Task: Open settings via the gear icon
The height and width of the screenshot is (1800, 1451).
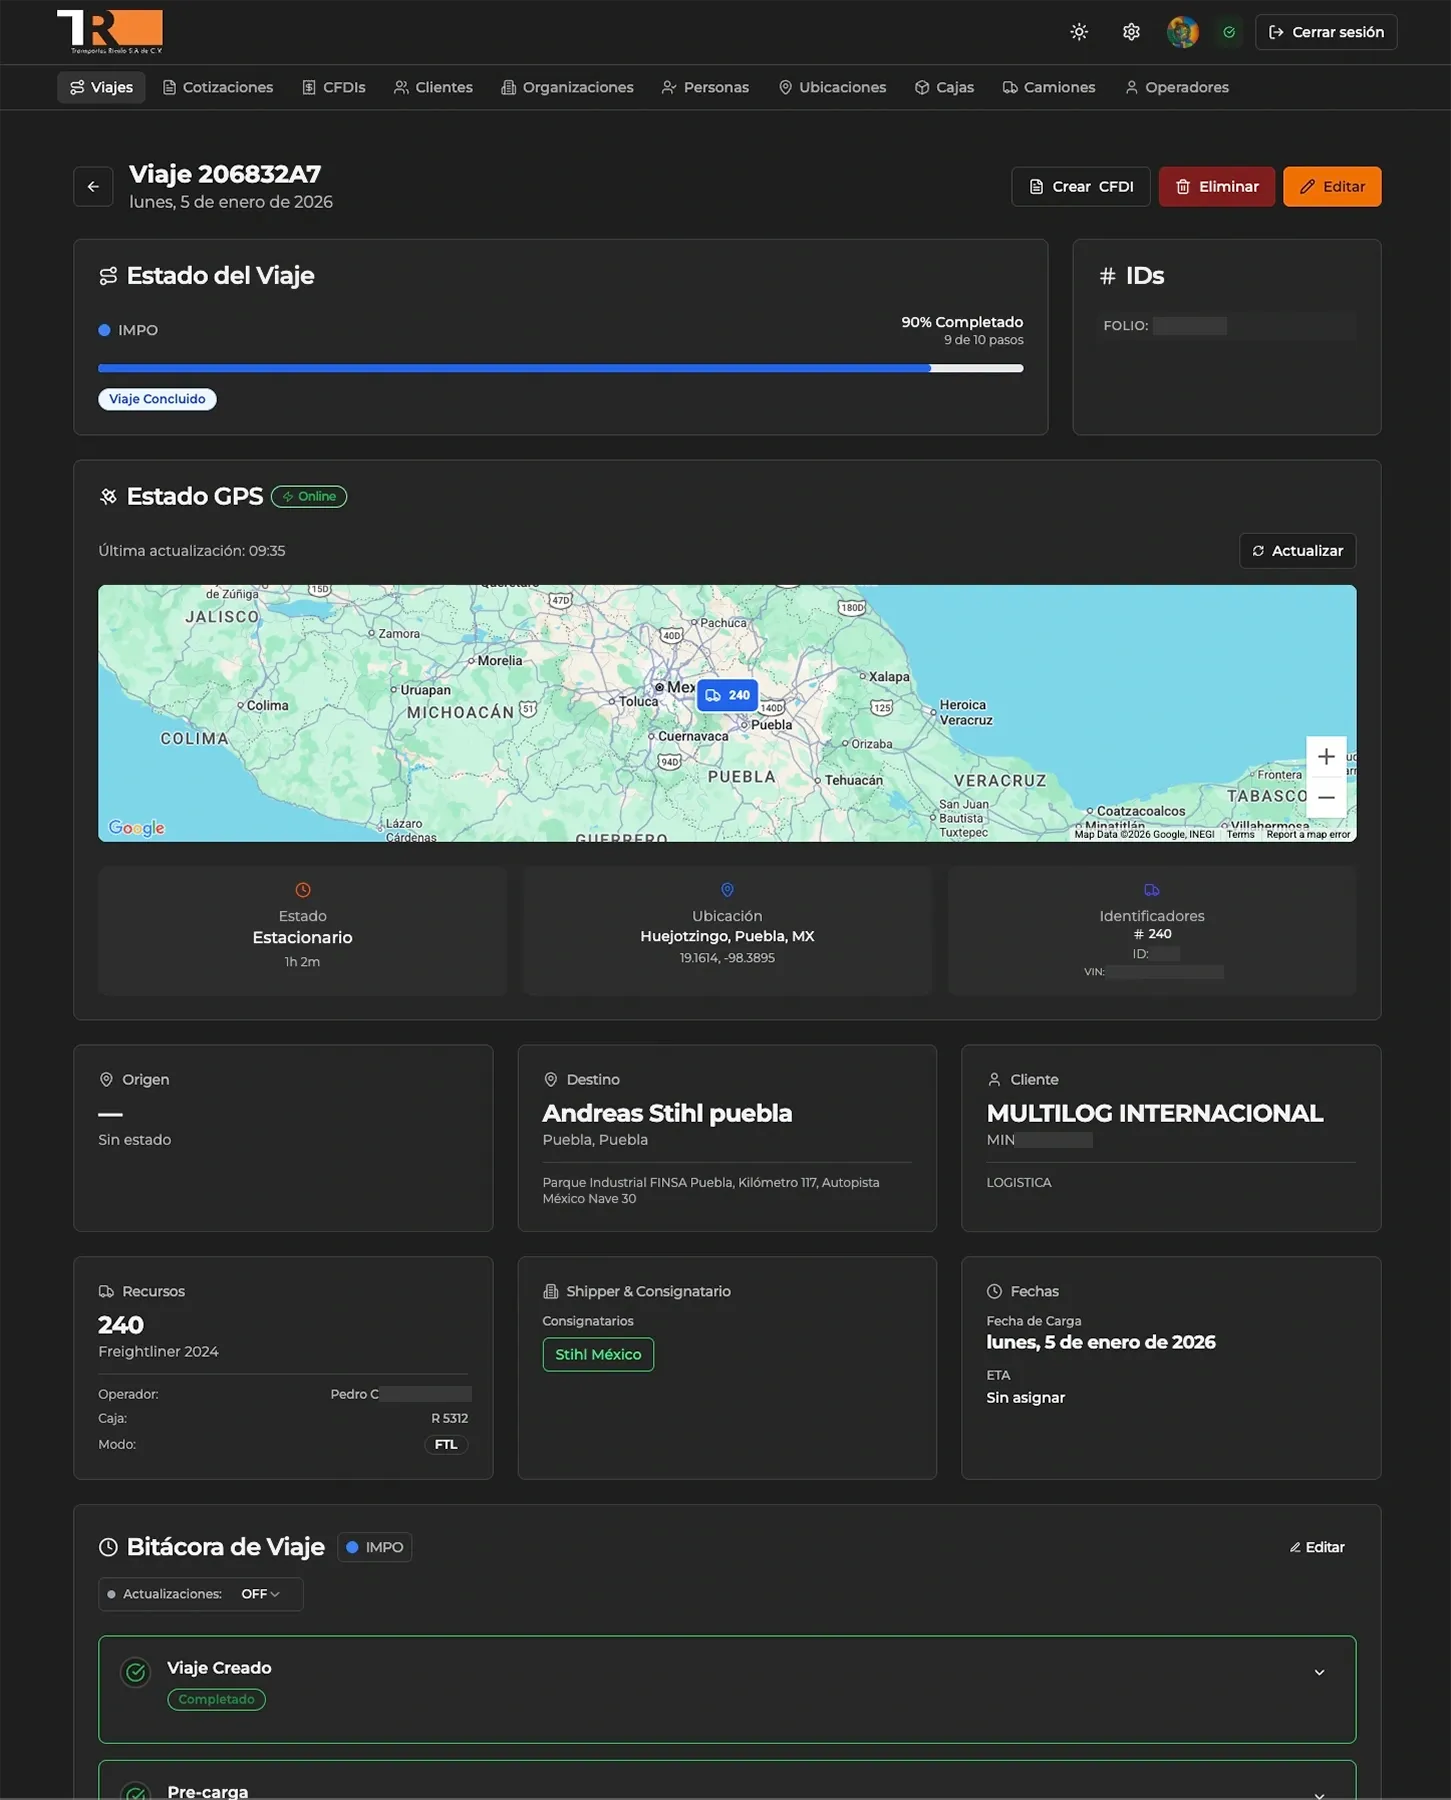Action: point(1131,32)
